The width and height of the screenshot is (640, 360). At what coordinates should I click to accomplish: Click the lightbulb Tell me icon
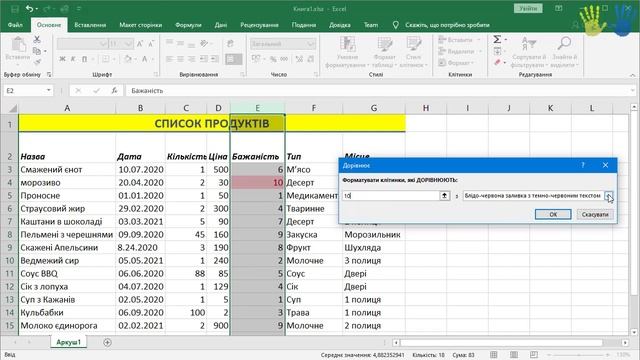pos(395,25)
